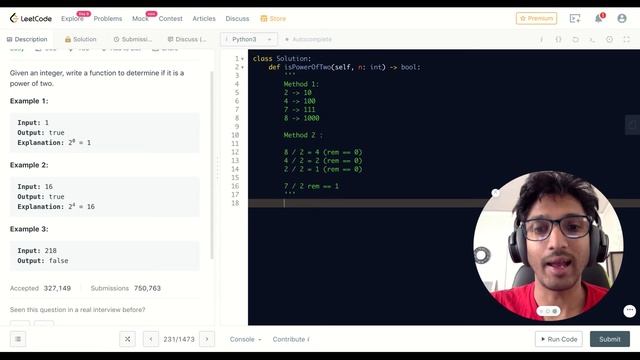Submit the solution

click(610, 339)
